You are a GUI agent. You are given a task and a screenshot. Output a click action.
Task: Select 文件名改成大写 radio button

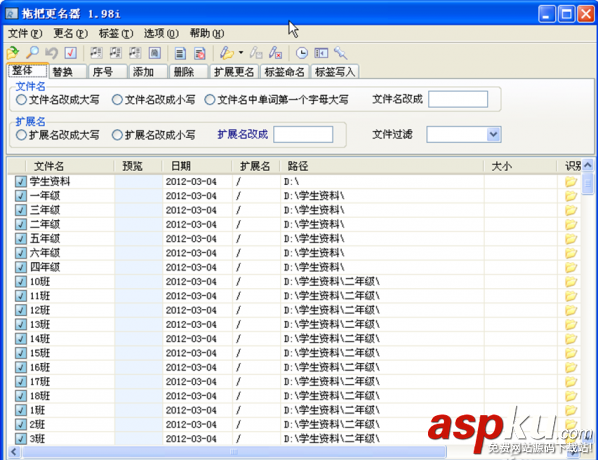[21, 100]
